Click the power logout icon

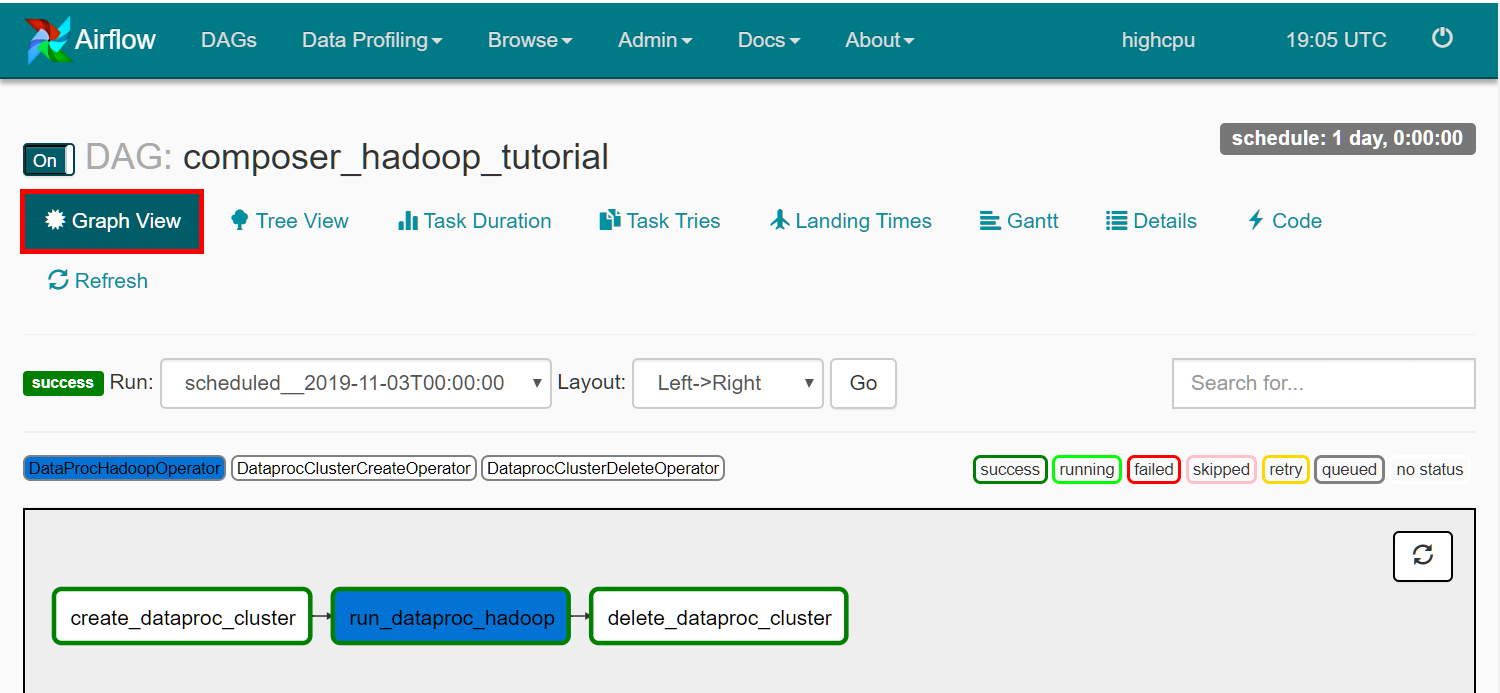coord(1442,38)
